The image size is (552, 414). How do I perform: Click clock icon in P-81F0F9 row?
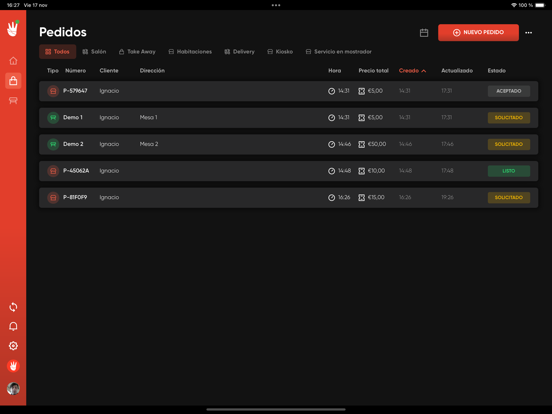tap(331, 197)
